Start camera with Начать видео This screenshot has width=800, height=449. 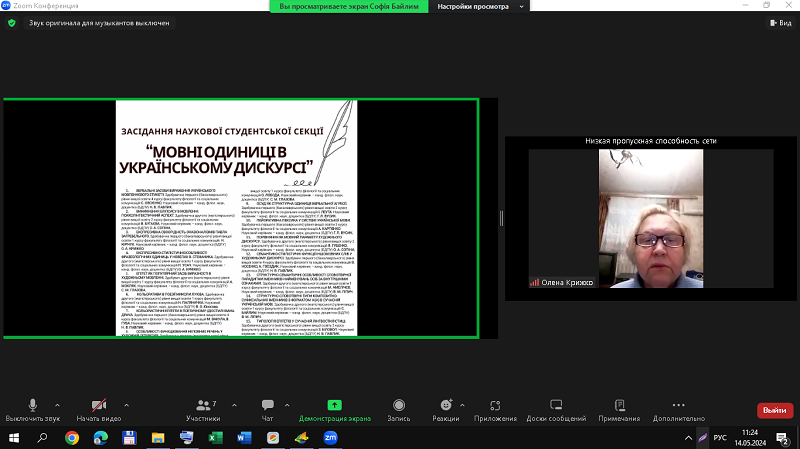pyautogui.click(x=98, y=408)
